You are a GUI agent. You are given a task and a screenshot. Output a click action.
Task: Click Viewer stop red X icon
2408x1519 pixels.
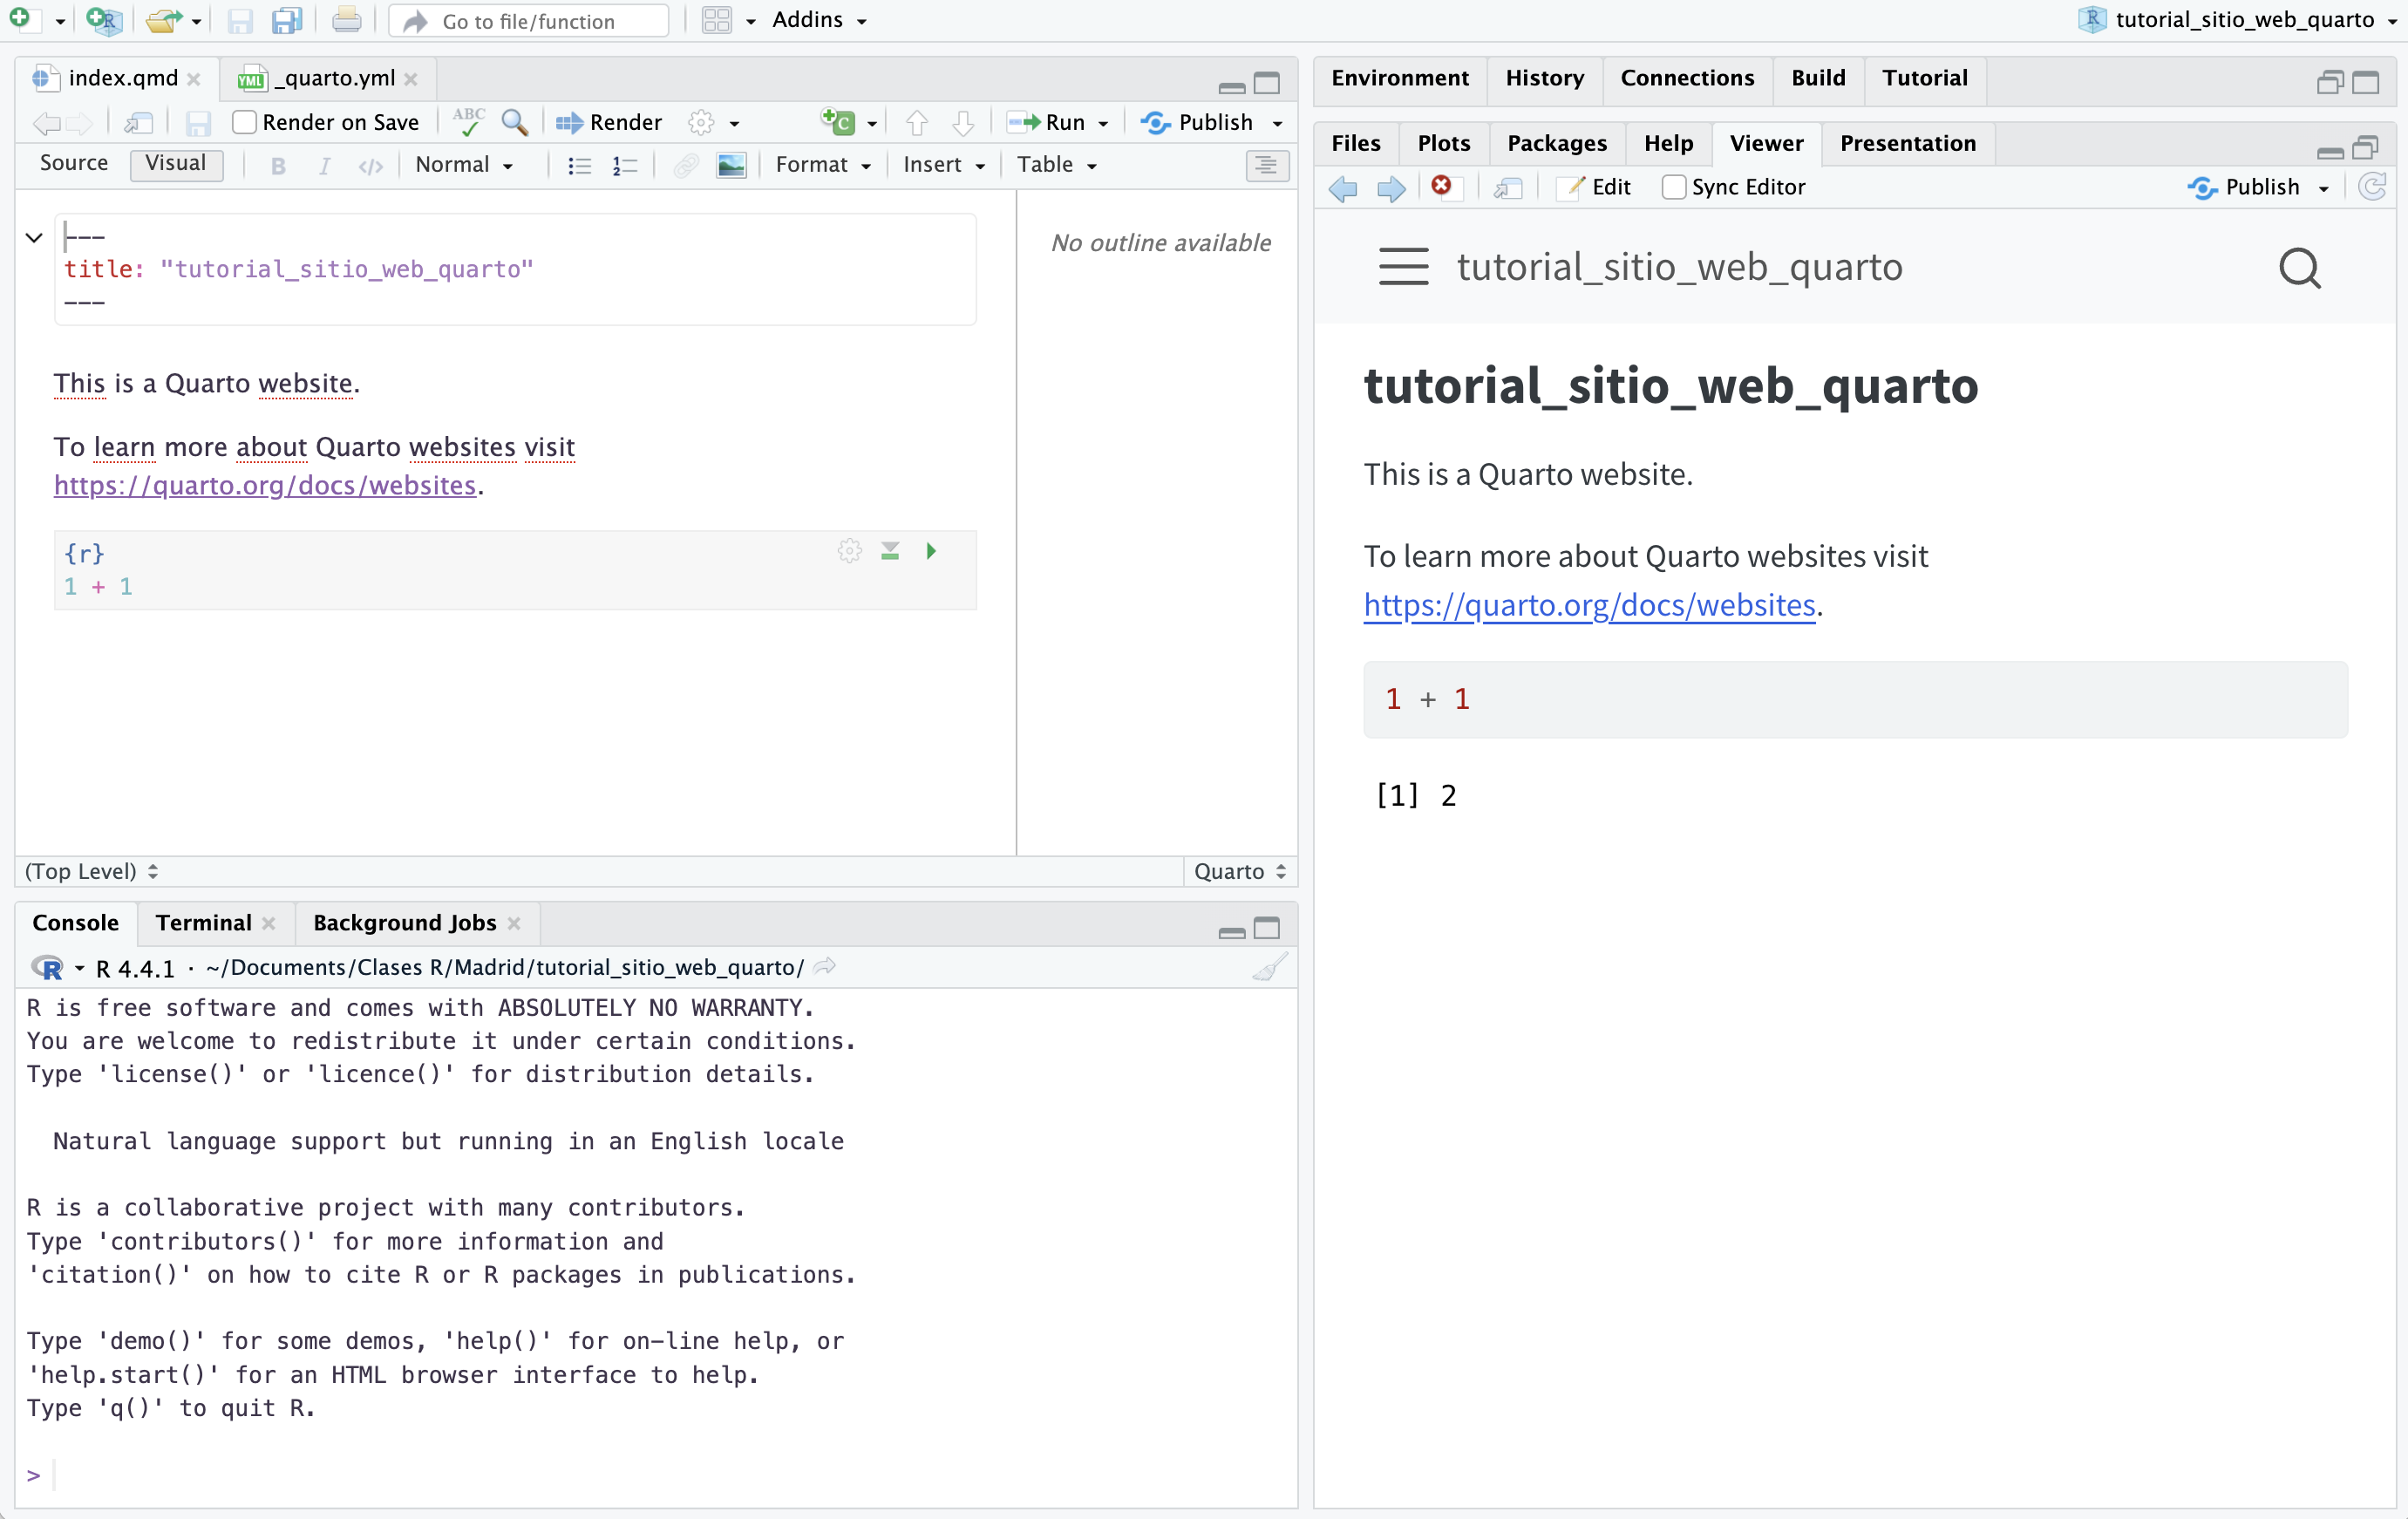[1441, 186]
